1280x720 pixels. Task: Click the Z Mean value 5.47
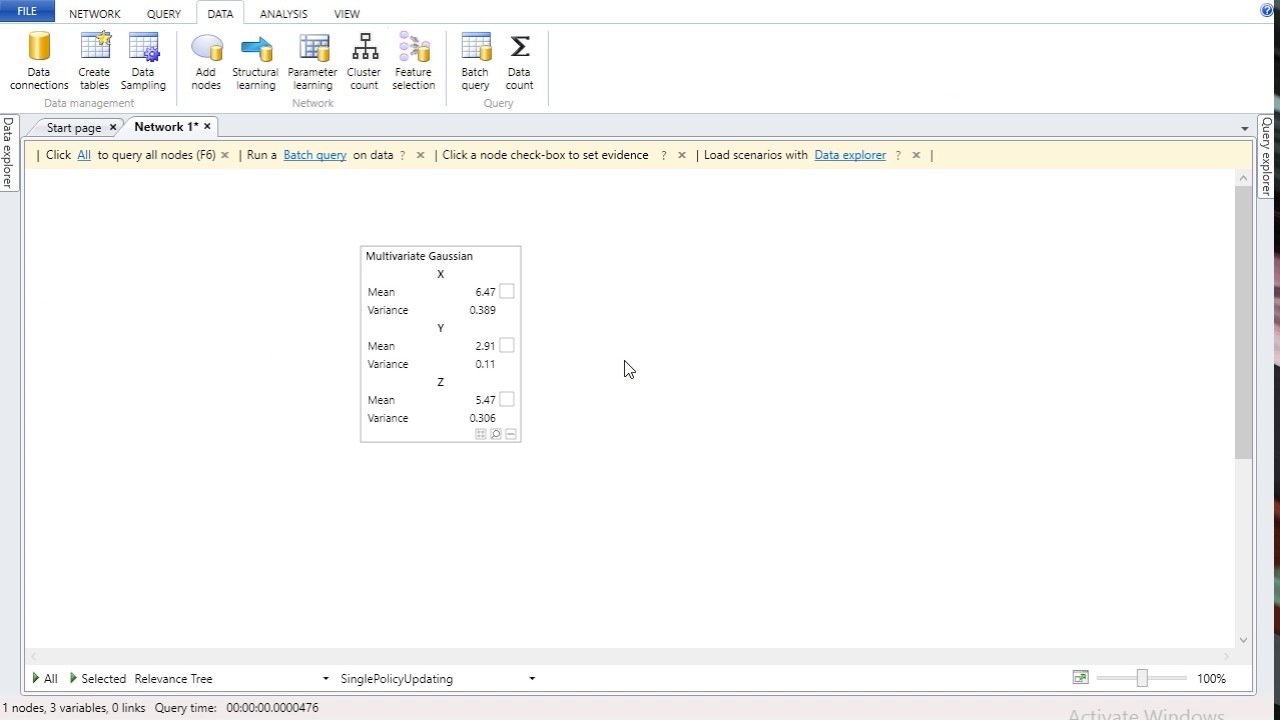pyautogui.click(x=486, y=400)
